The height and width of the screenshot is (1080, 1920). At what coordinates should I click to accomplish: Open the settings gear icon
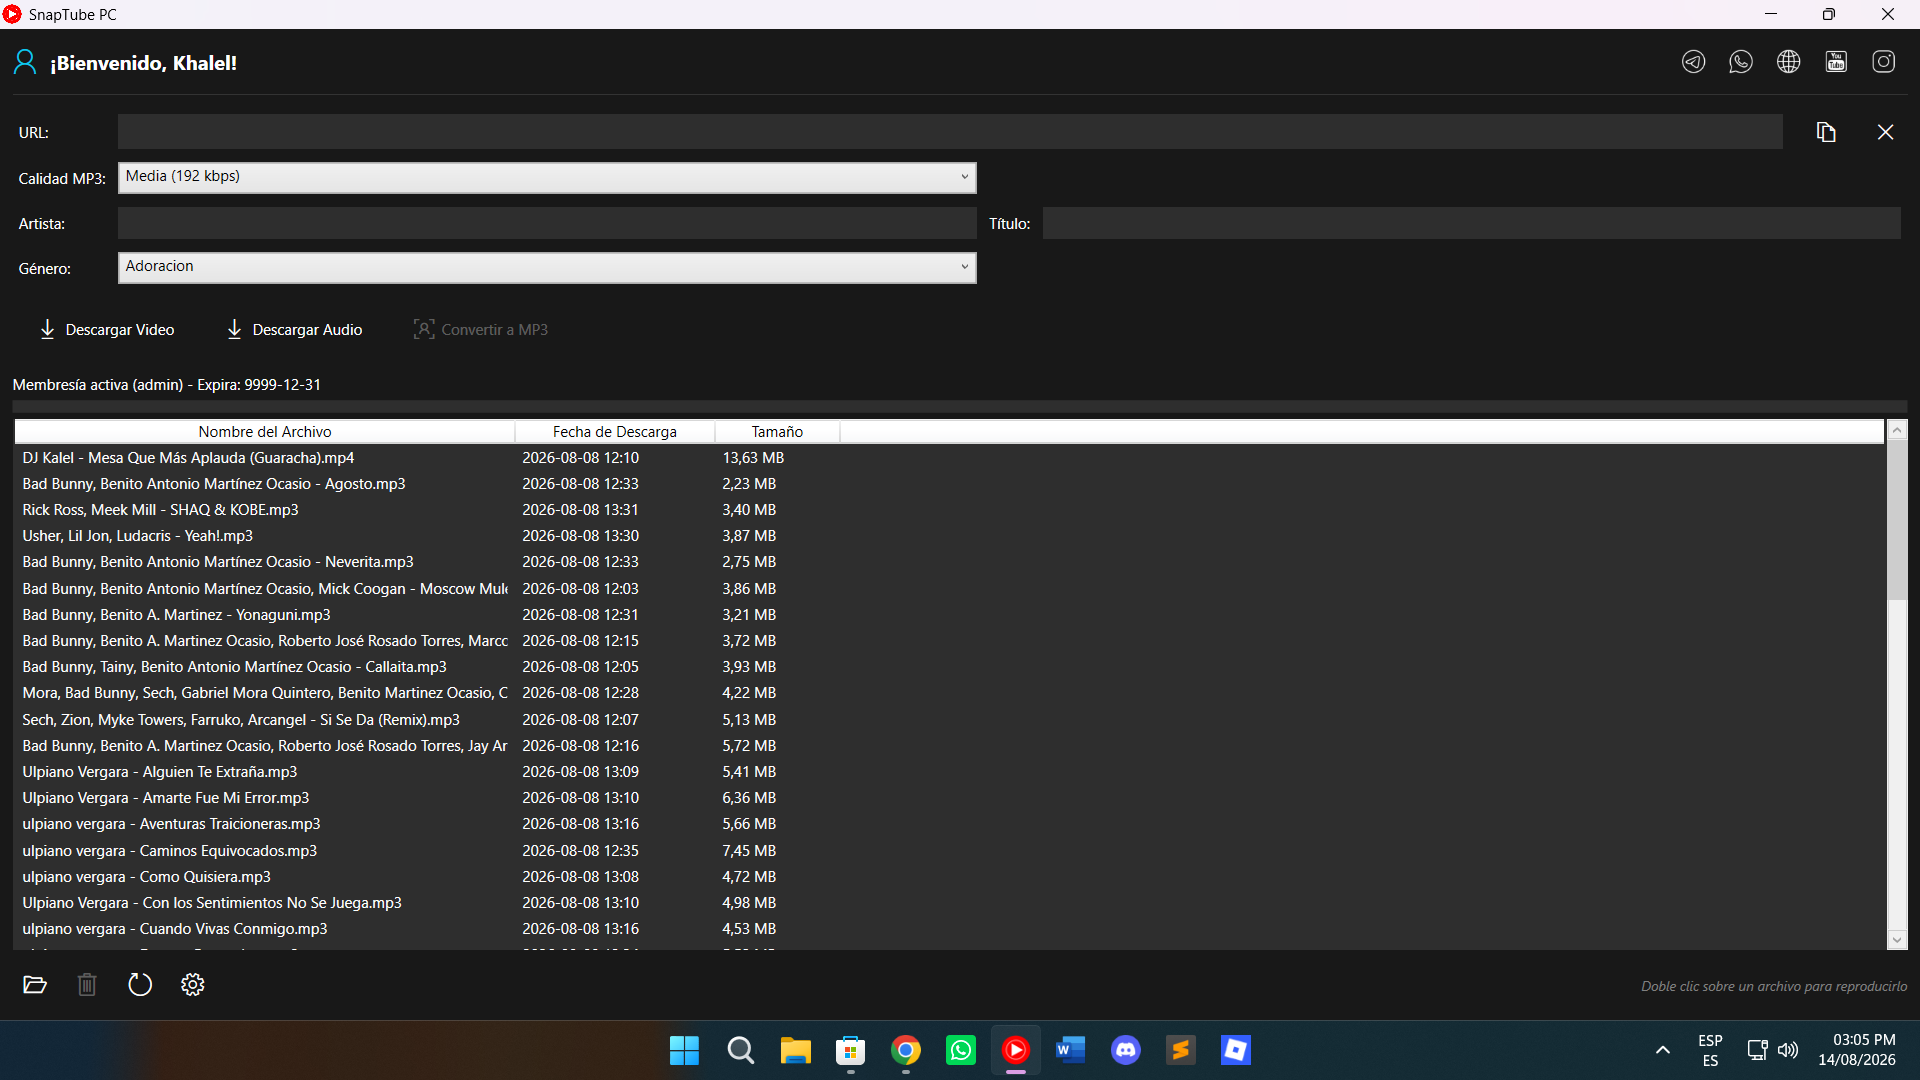tap(193, 985)
